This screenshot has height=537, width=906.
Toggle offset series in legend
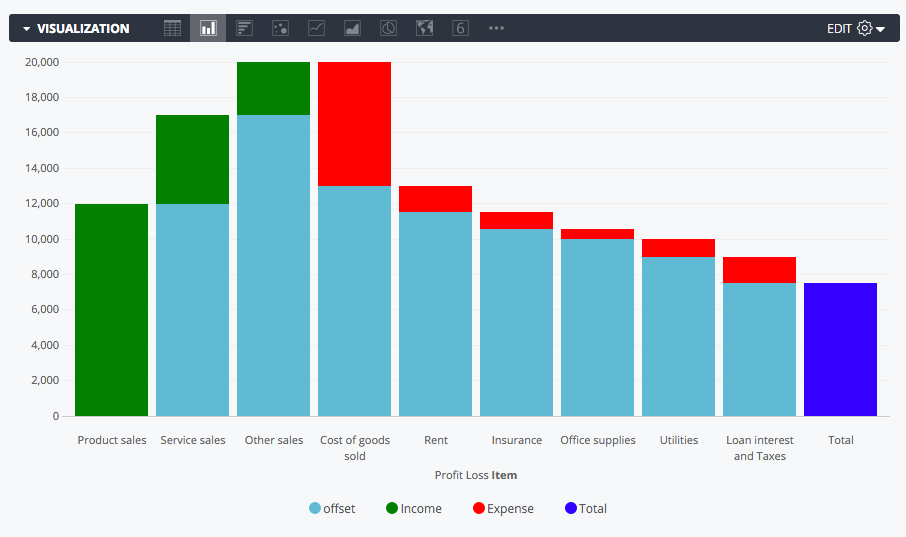[332, 509]
